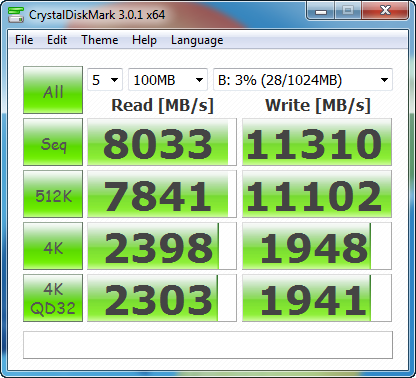416x378 pixels.
Task: Open the Theme menu
Action: tap(100, 40)
